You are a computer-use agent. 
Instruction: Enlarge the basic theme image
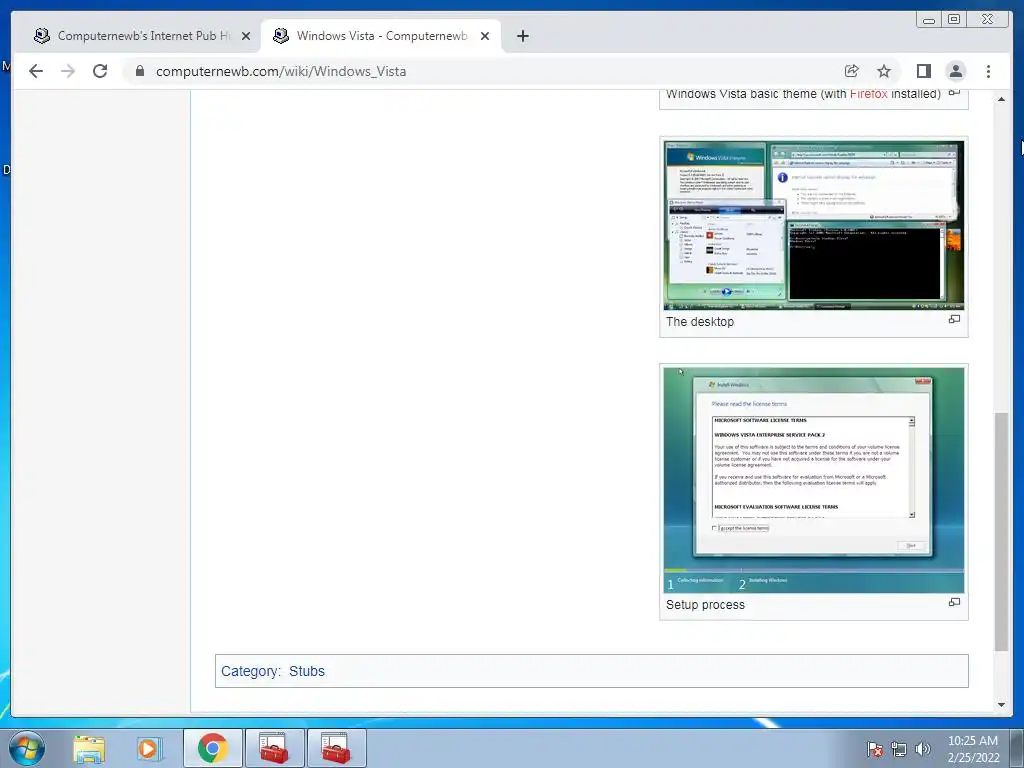(x=954, y=93)
